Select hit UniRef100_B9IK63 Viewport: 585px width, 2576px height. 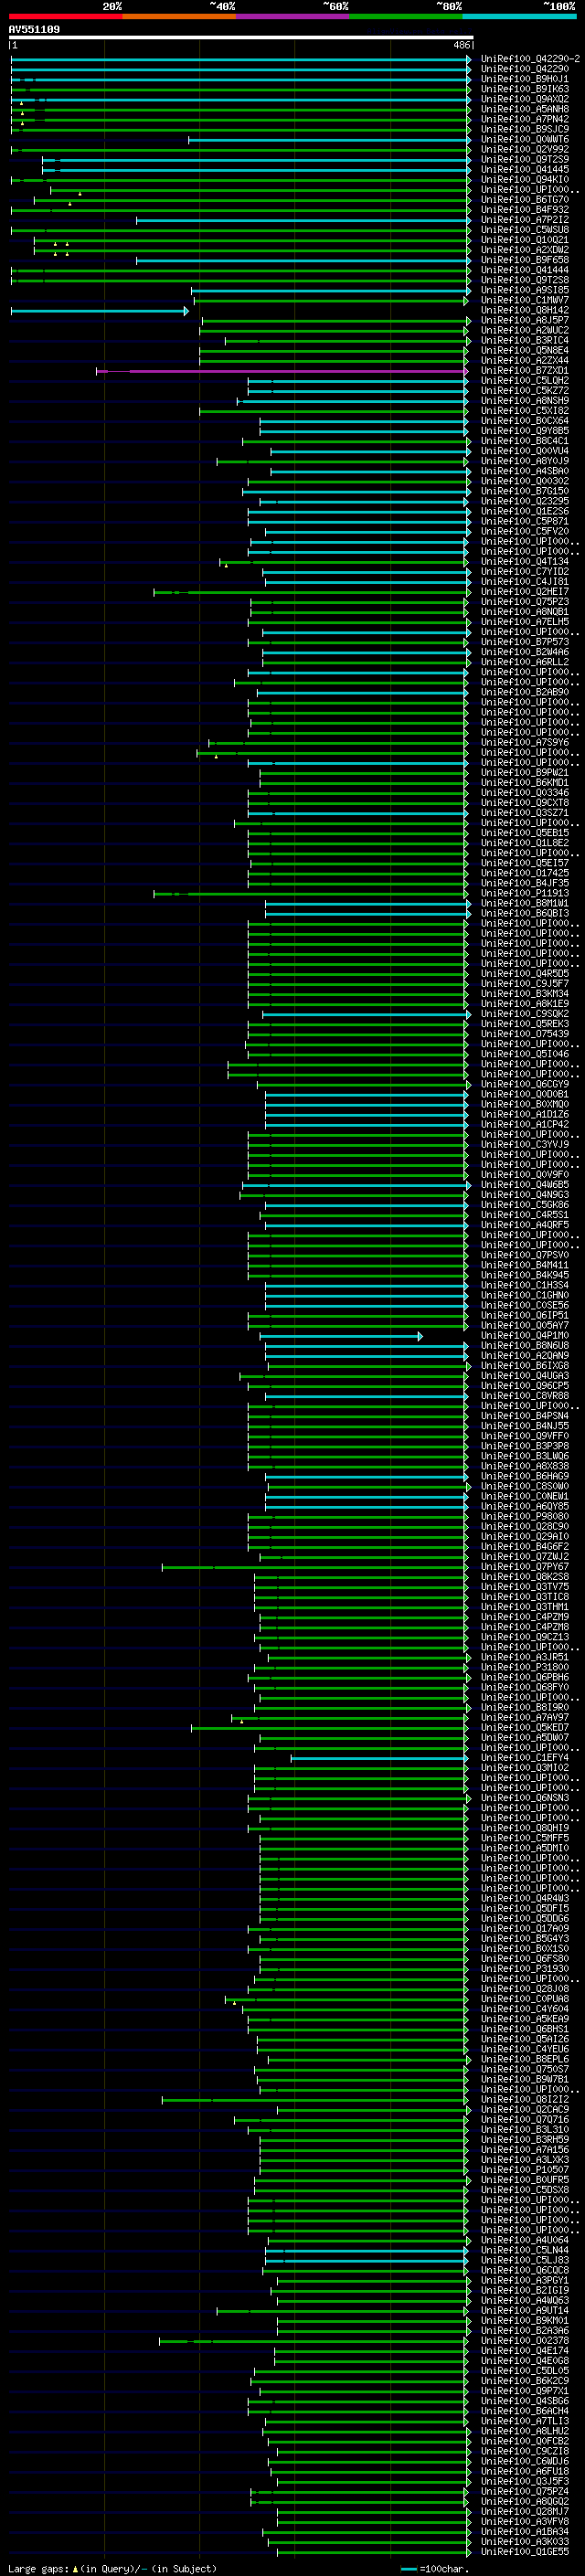click(x=524, y=89)
